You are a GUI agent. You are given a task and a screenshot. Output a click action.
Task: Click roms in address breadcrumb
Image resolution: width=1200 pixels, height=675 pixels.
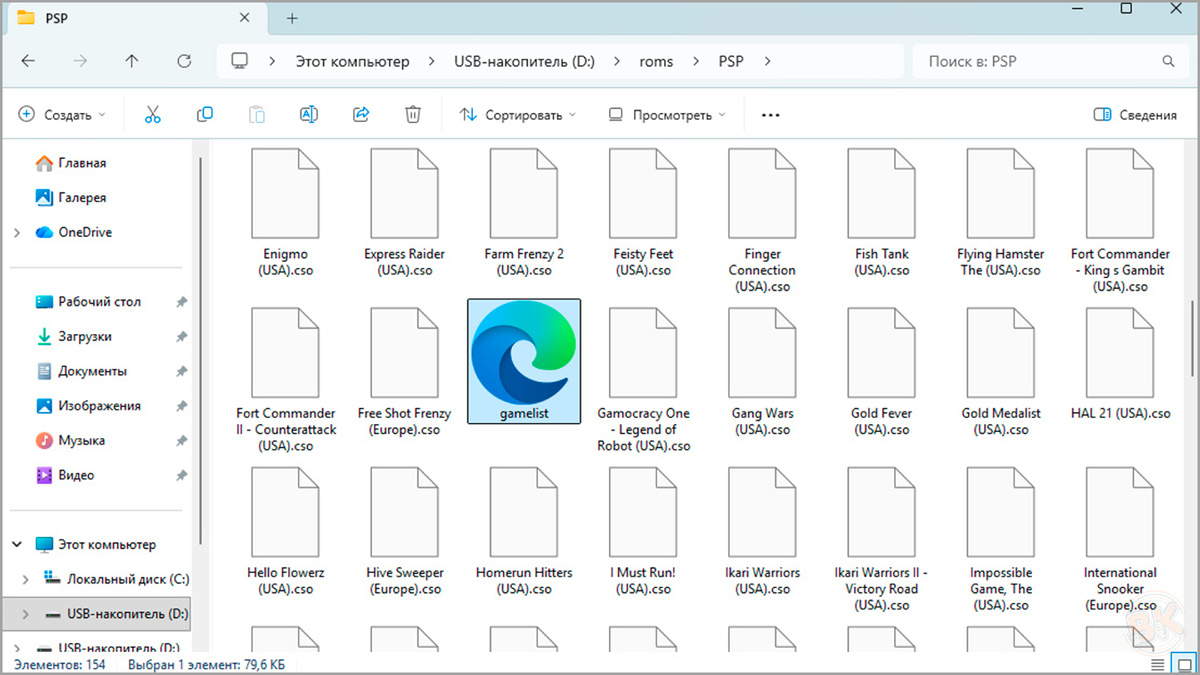[x=656, y=61]
